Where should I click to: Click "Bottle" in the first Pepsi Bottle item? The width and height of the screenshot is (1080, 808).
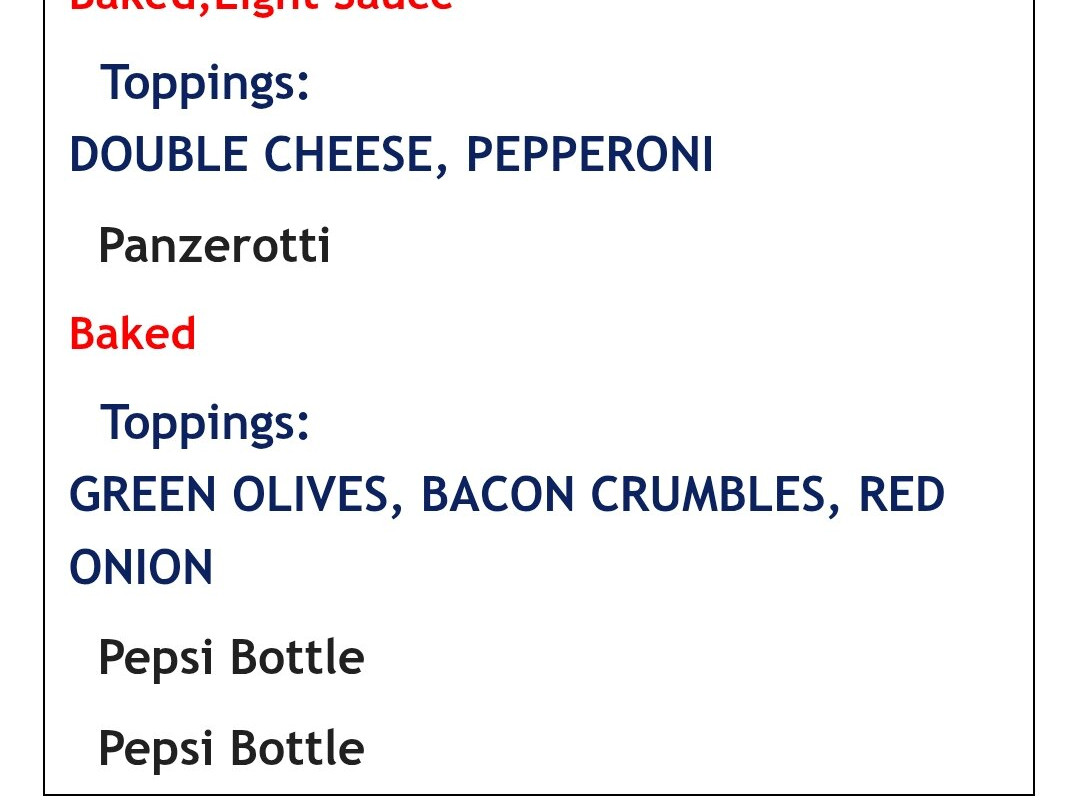pos(297,658)
